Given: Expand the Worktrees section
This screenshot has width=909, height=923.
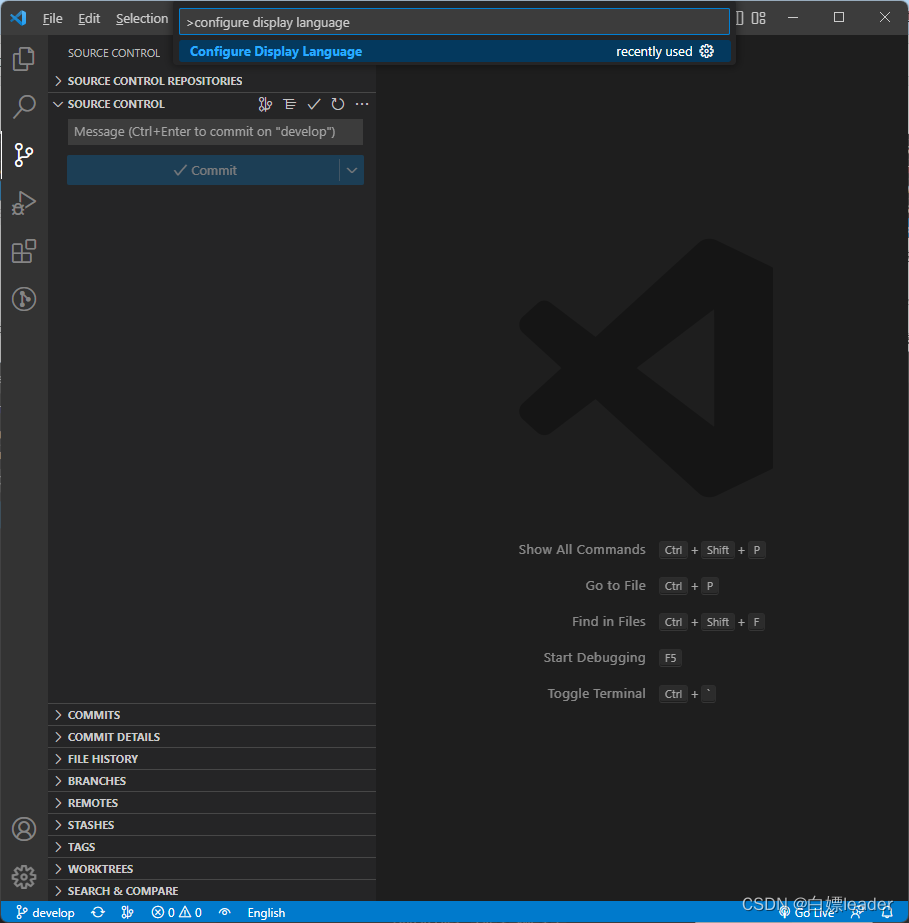Looking at the screenshot, I should click(x=212, y=869).
